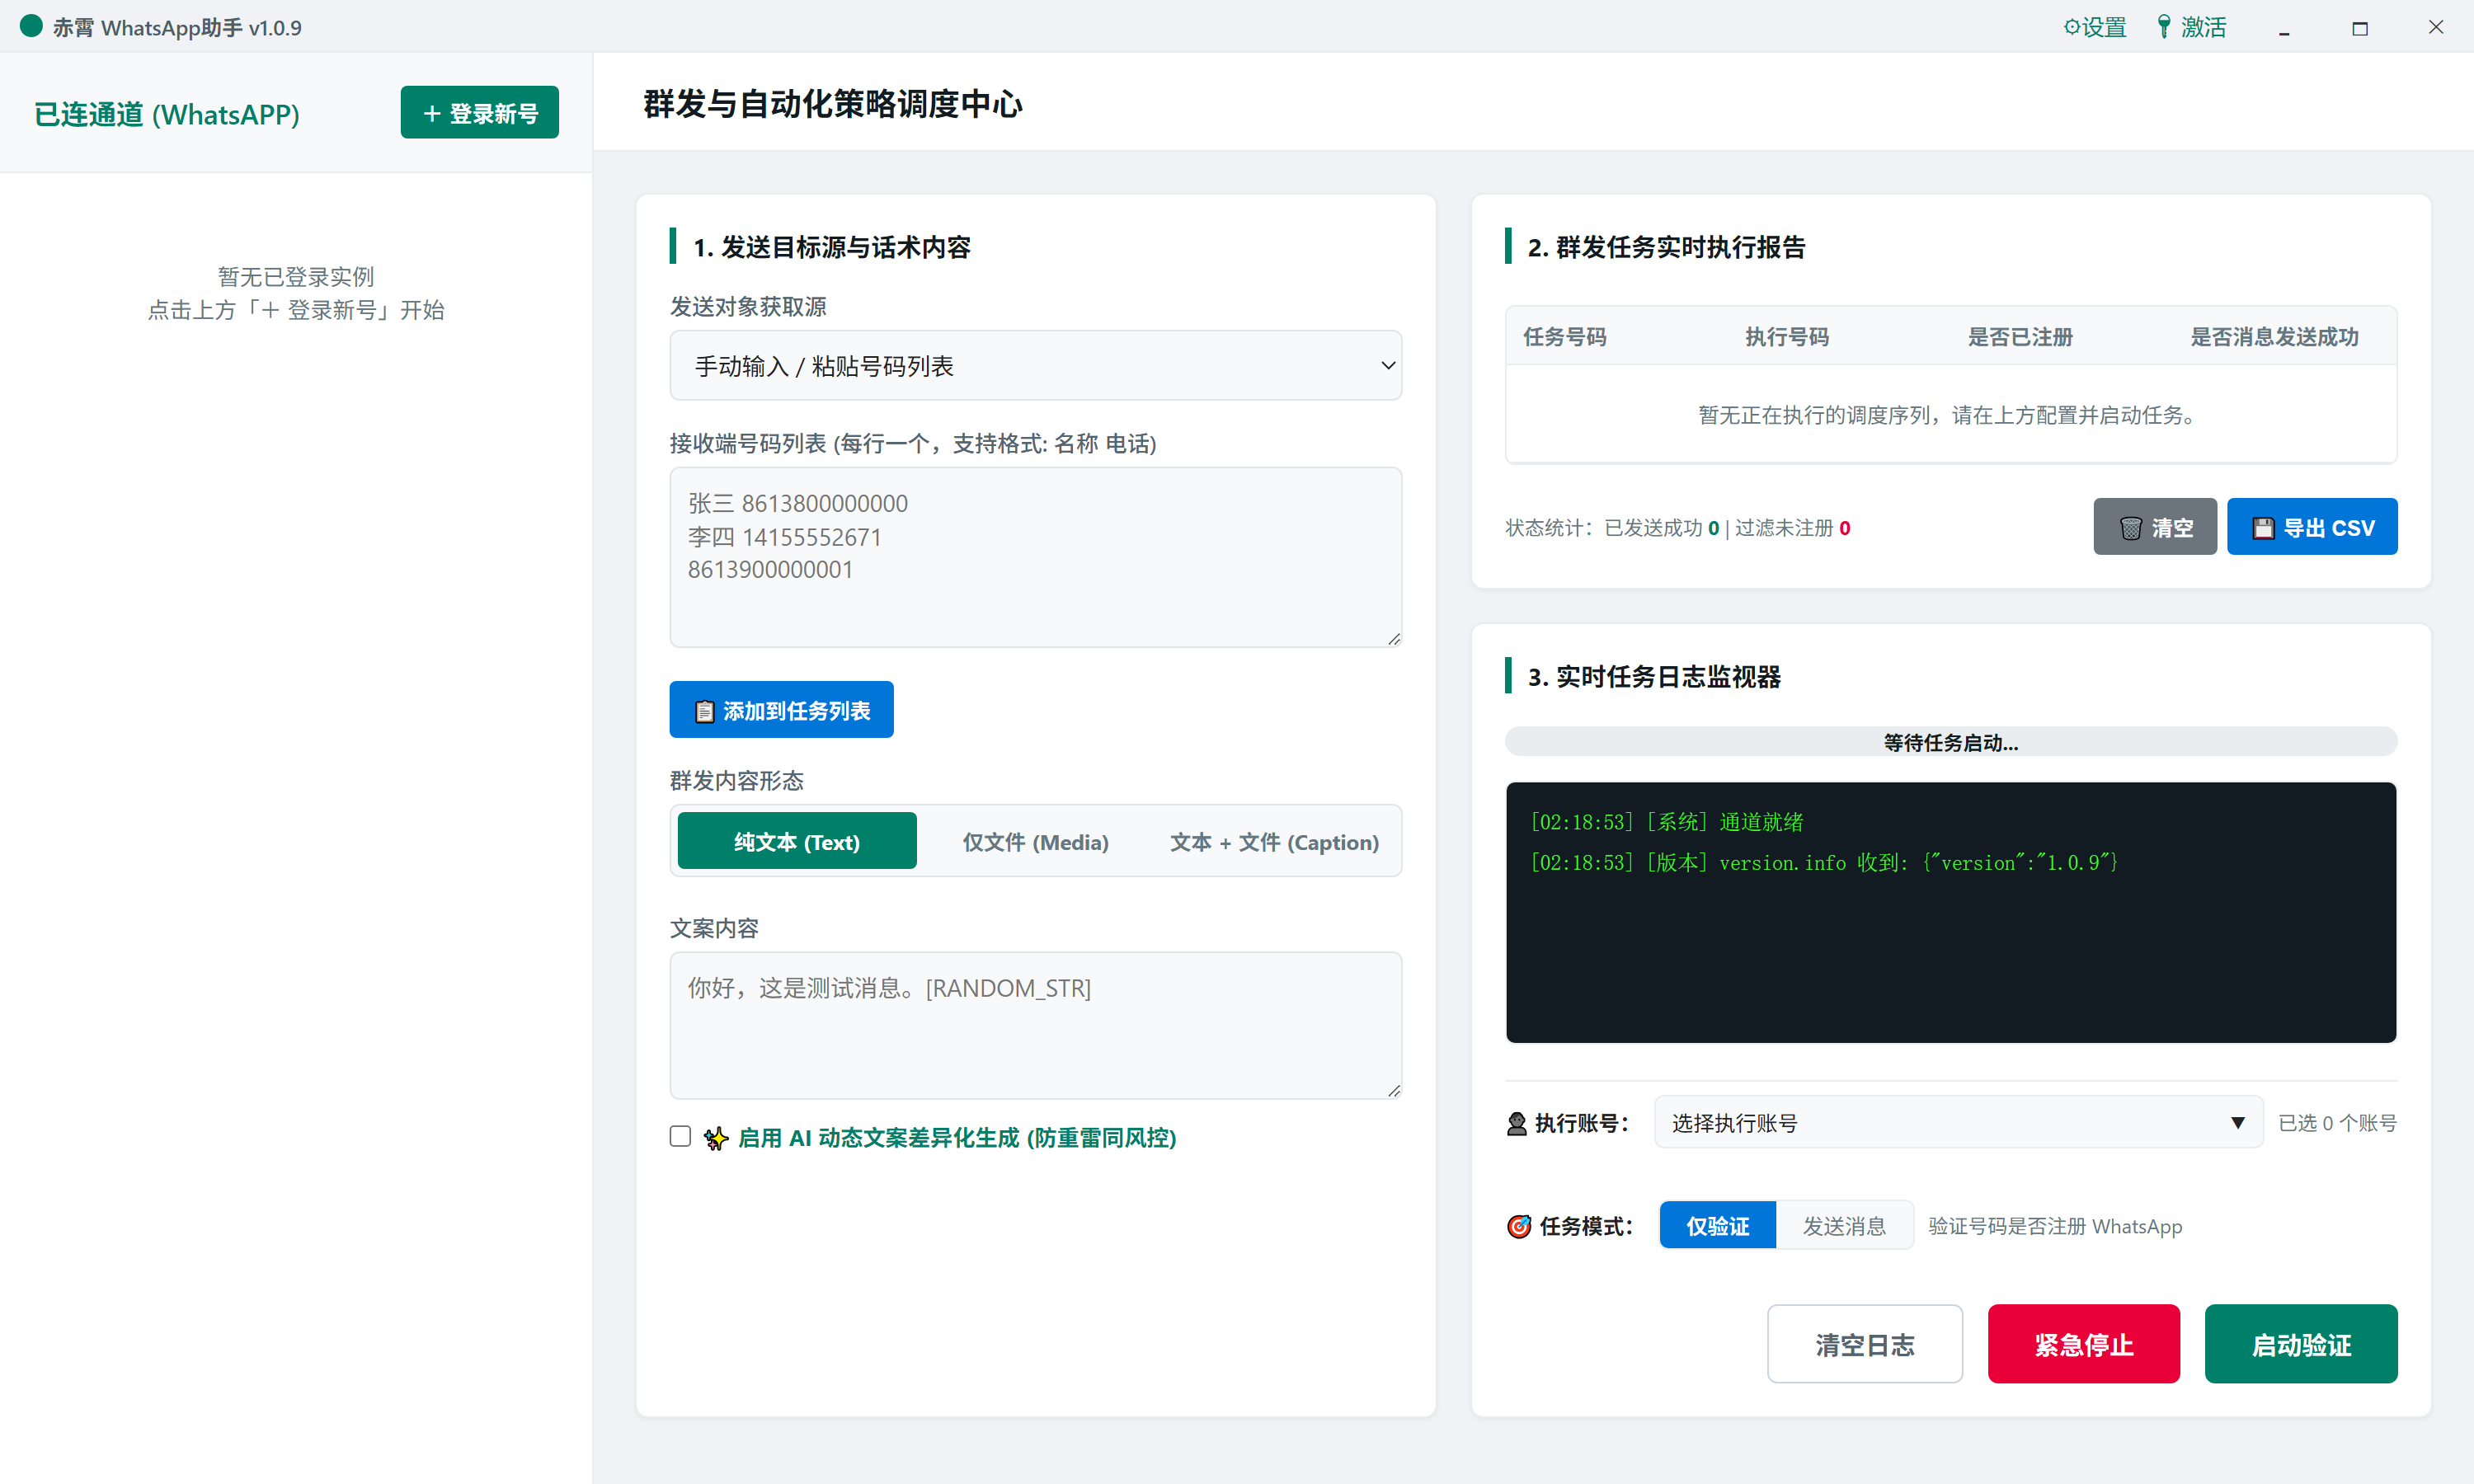
Task: Focus the 接收端号码列表 text area
Action: click(1035, 557)
